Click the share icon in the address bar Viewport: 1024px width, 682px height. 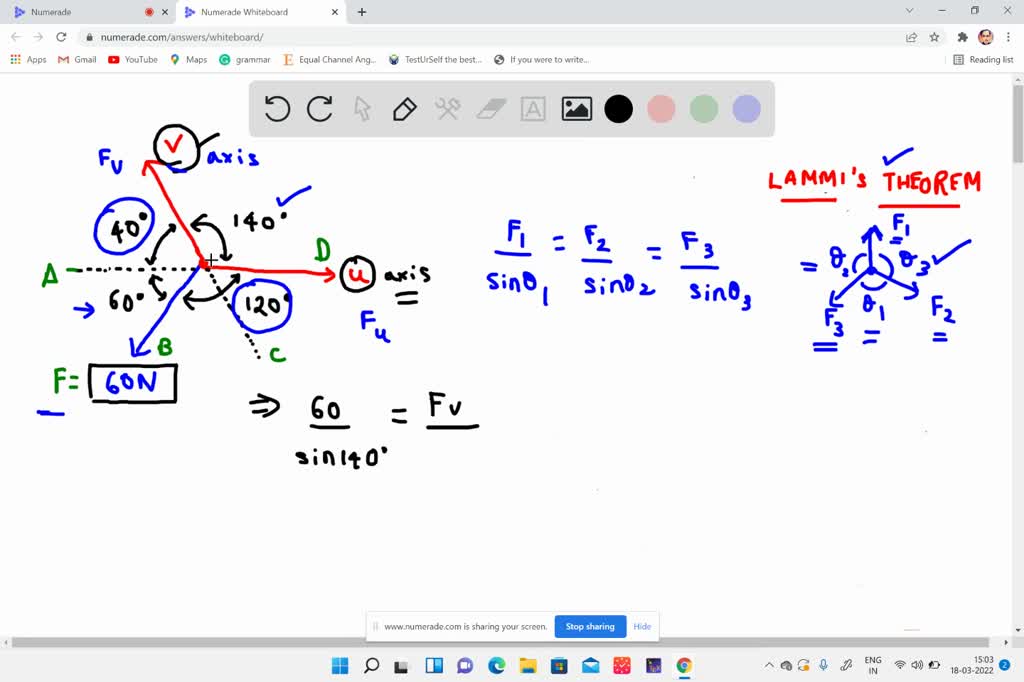click(910, 35)
